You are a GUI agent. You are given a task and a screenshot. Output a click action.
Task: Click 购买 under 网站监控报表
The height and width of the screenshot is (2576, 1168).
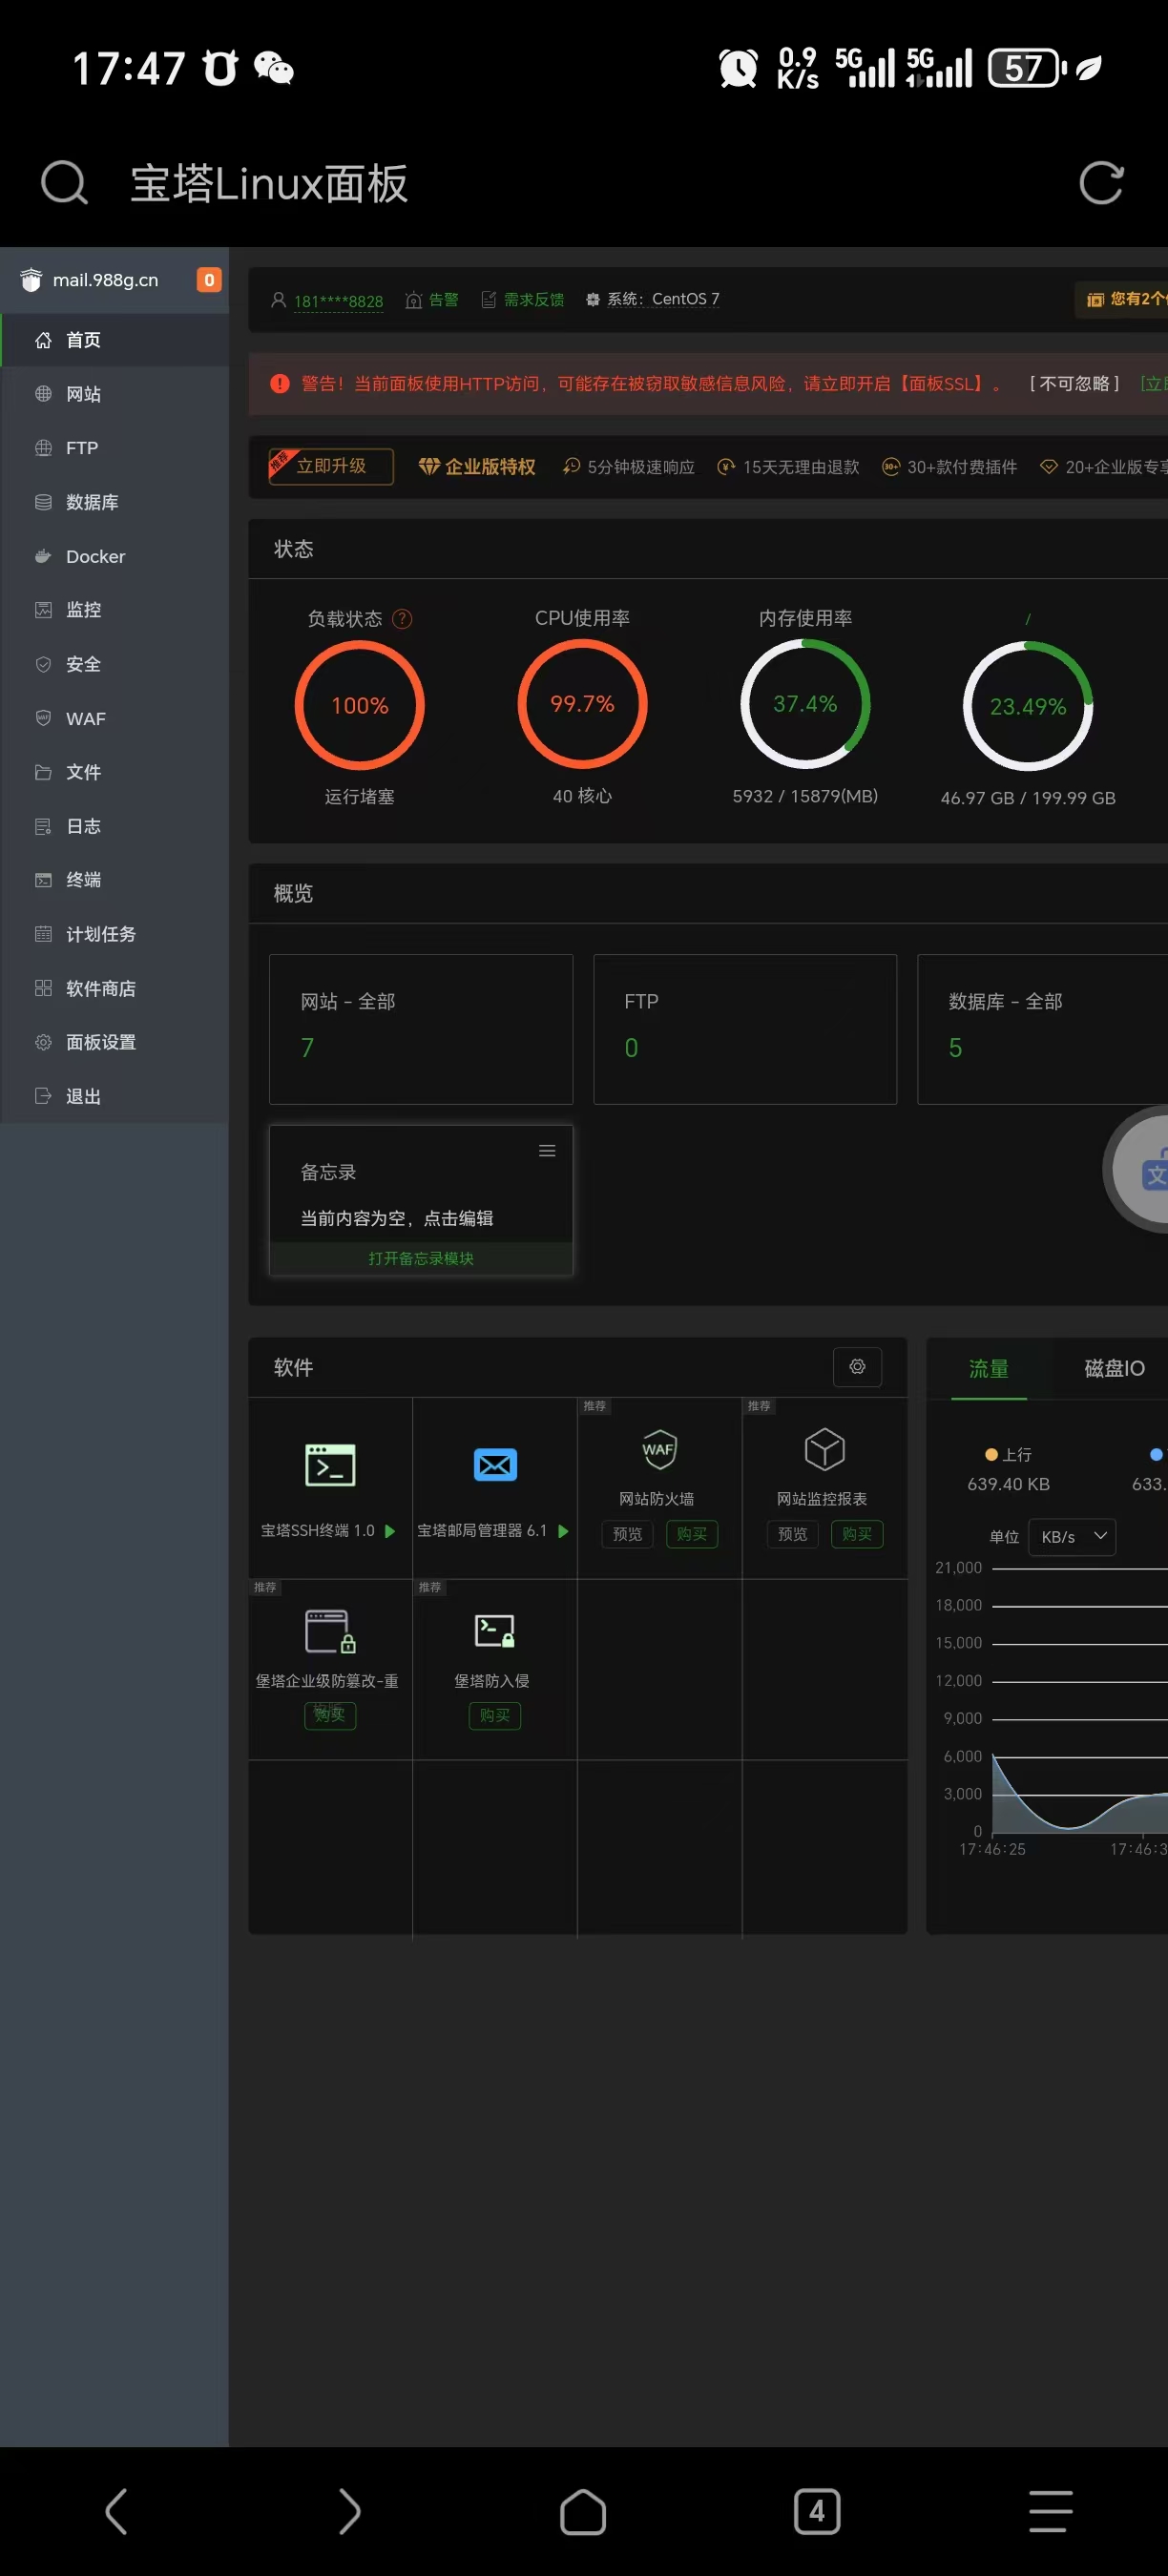point(857,1534)
